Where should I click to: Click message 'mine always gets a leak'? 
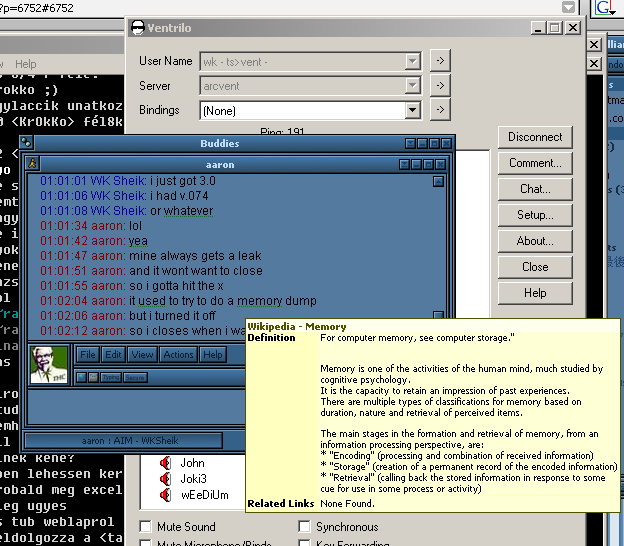click(x=195, y=255)
